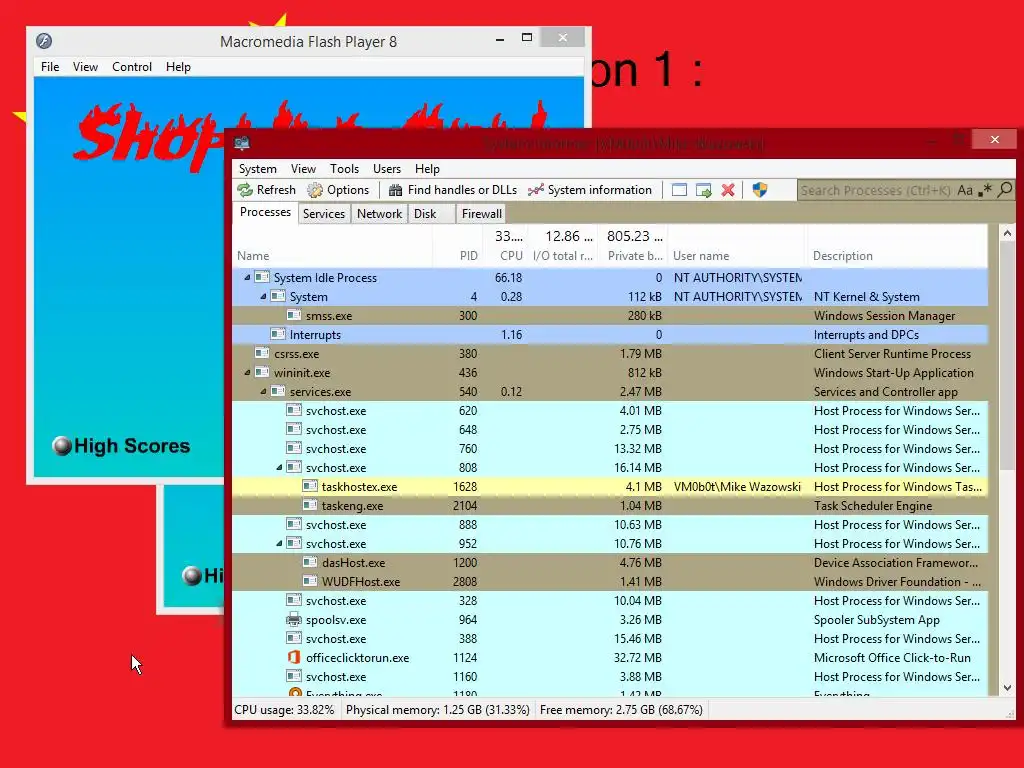The height and width of the screenshot is (768, 1024).
Task: Open Control menu in Flash Player
Action: [x=132, y=67]
